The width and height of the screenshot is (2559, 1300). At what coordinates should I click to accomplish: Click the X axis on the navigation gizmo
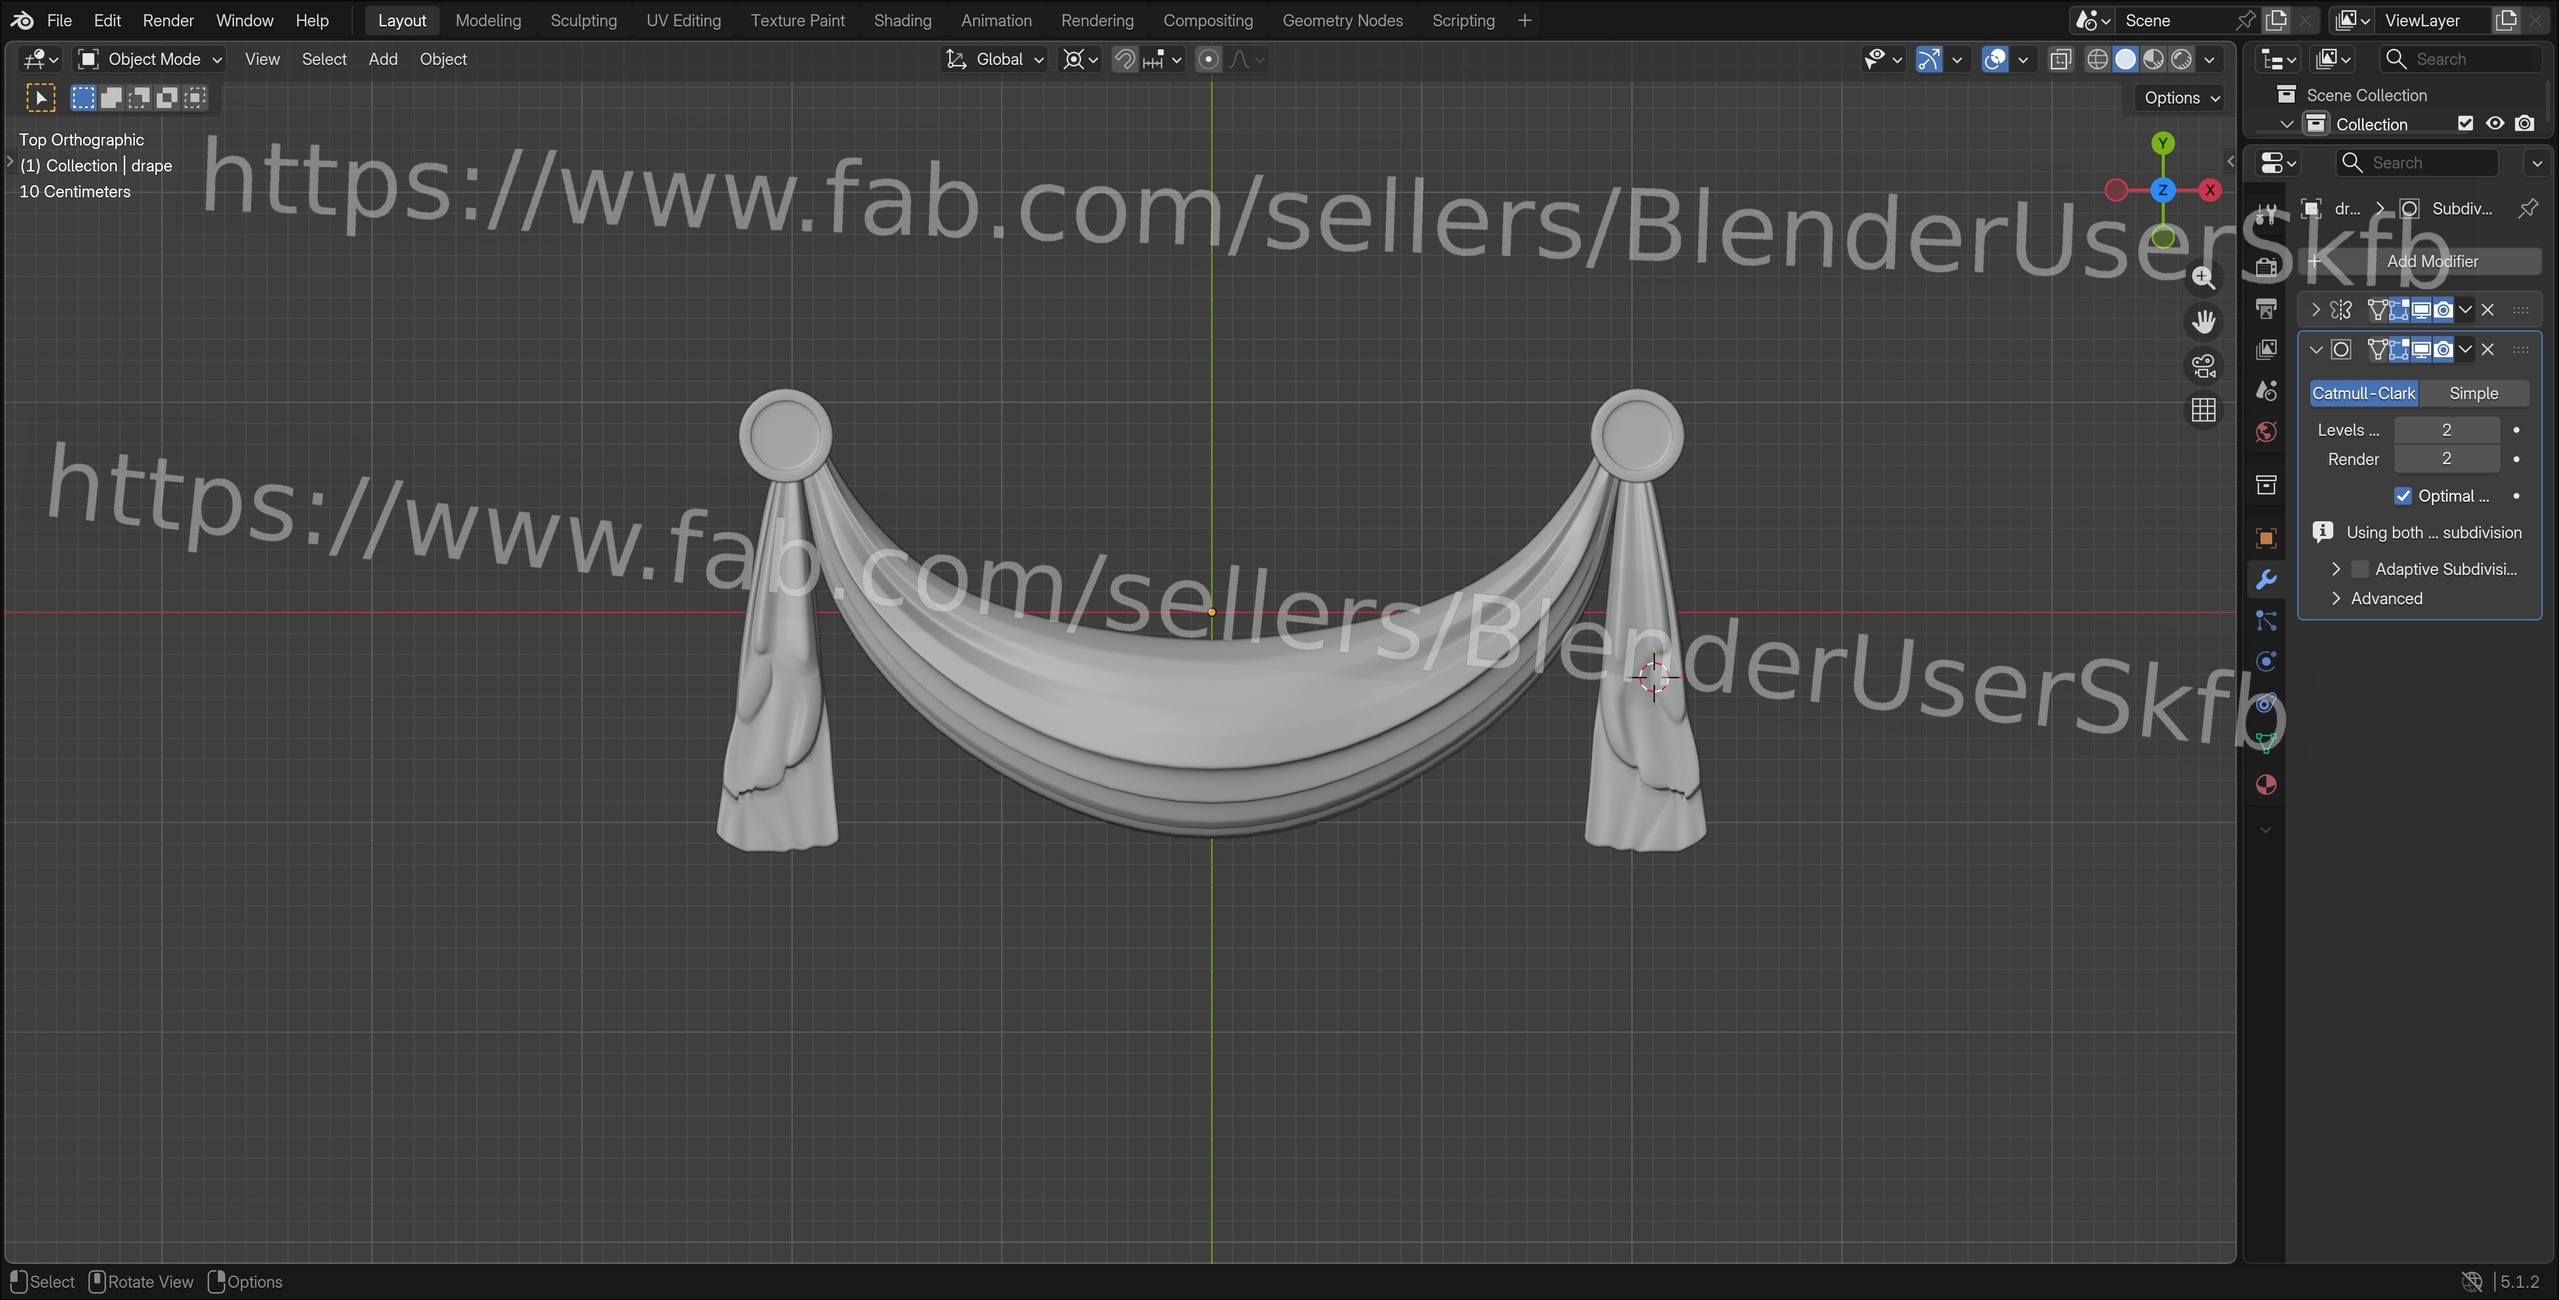[2210, 190]
